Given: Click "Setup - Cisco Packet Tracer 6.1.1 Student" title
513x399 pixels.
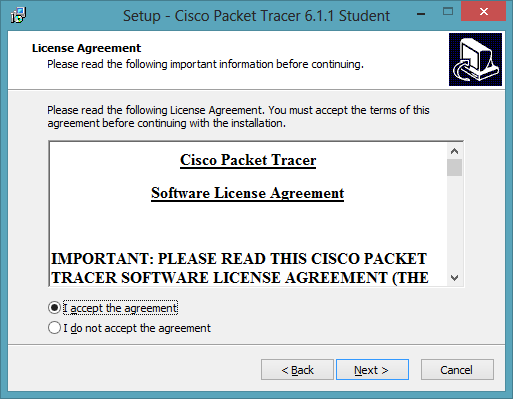Looking at the screenshot, I should (x=256, y=16).
